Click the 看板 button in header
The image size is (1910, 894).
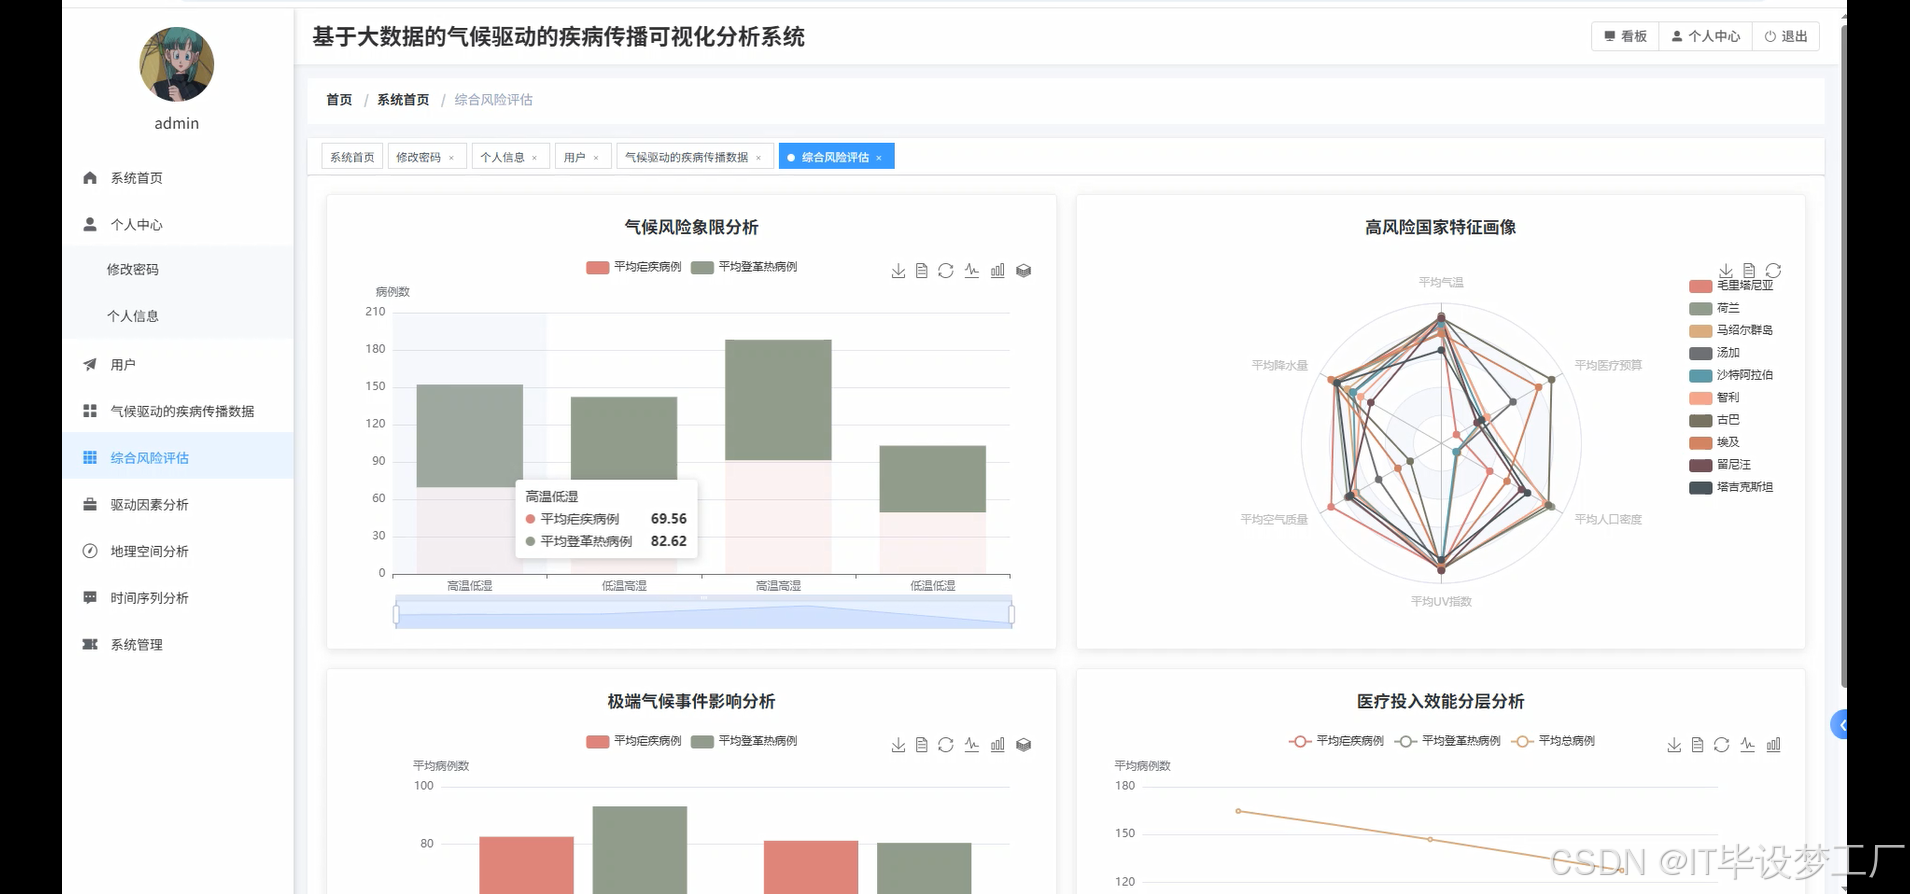coord(1625,36)
